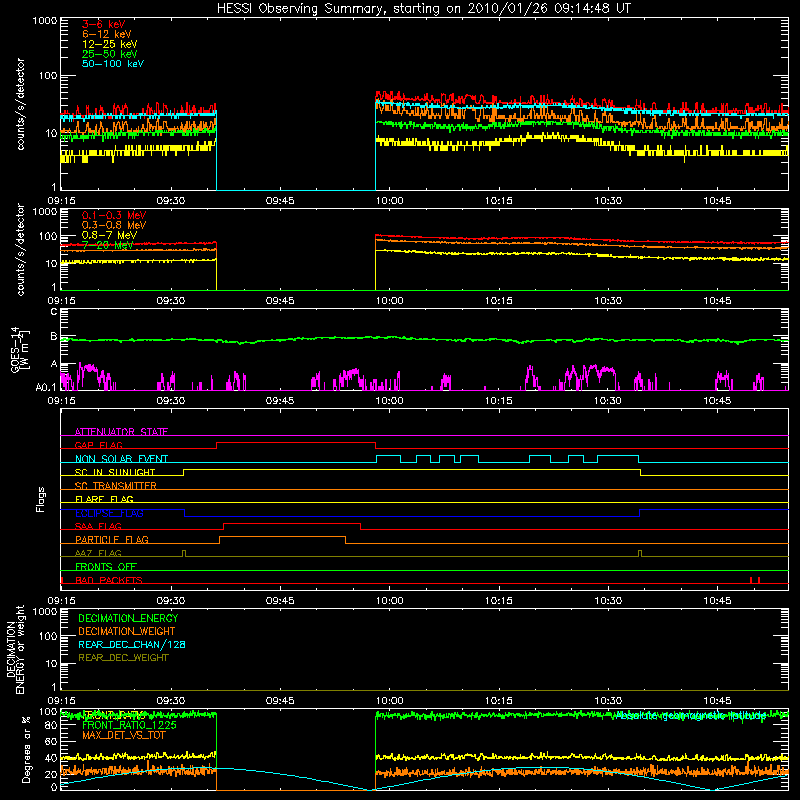
Task: Click the 0.3-0.8 MeV legend label
Action: pos(114,225)
